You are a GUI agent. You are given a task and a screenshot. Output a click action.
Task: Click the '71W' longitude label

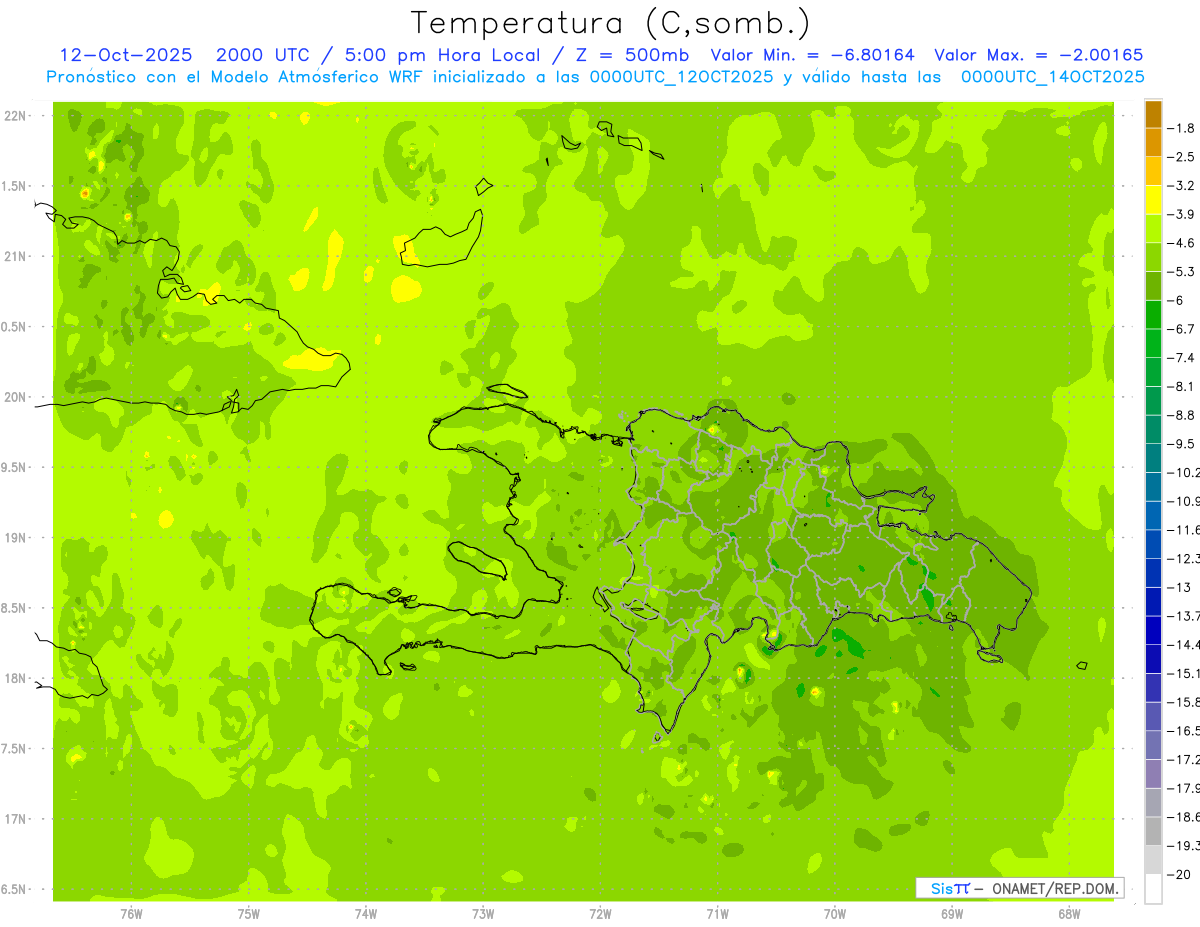tap(717, 913)
